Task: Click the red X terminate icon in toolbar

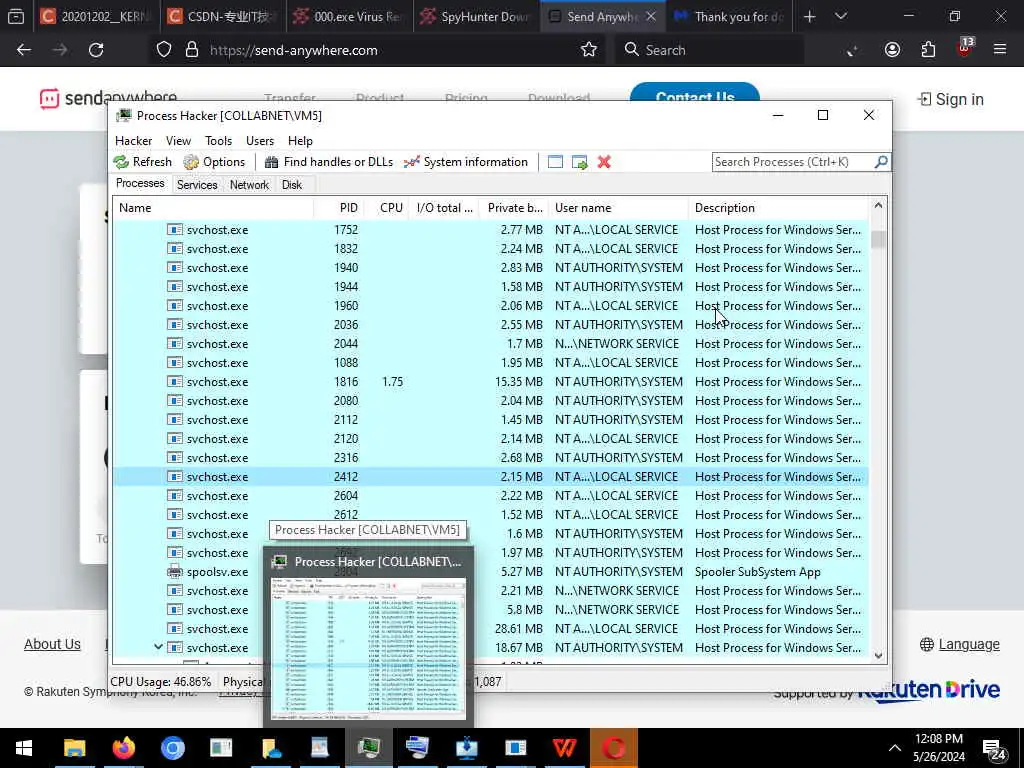Action: pyautogui.click(x=604, y=162)
